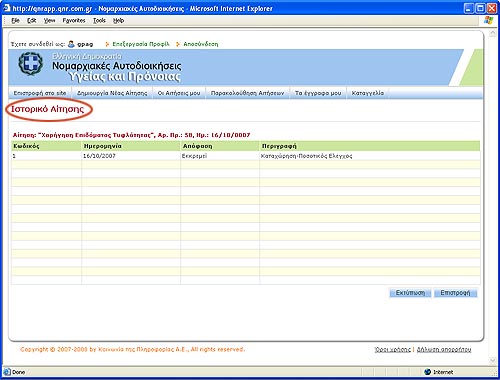Click the Επιστροφή return button
This screenshot has width=500, height=380.
coord(455,293)
